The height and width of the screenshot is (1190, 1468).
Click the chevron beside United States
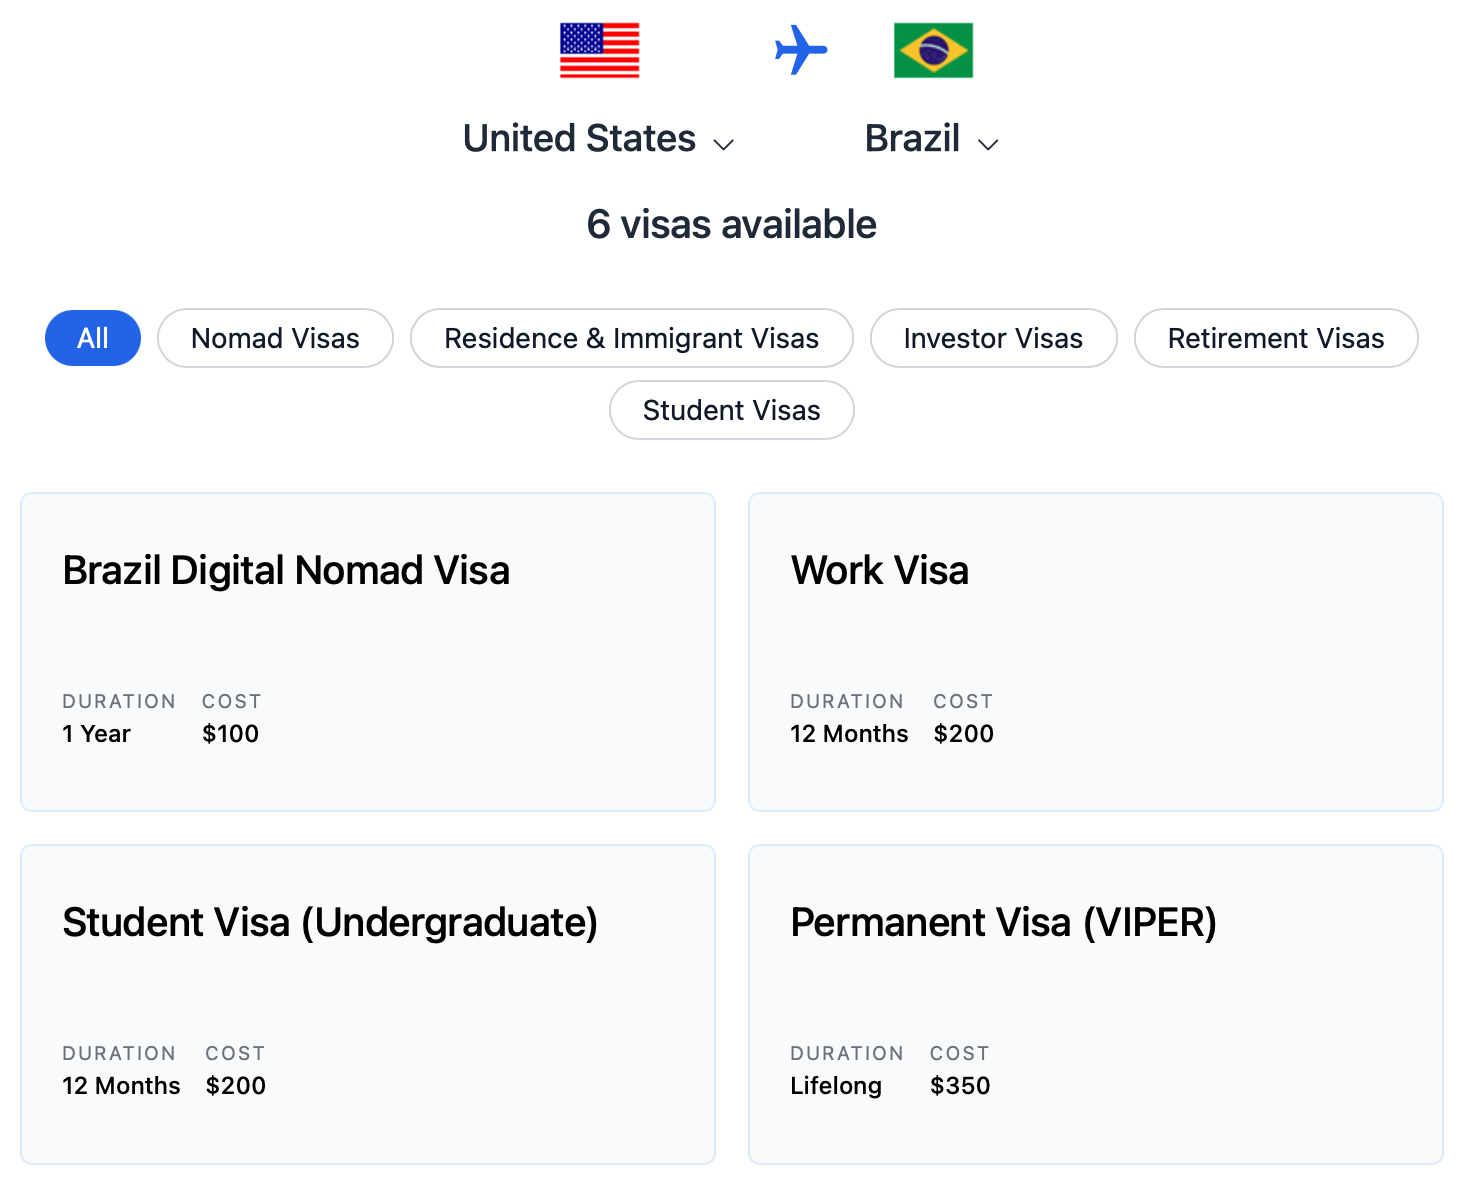tap(724, 145)
